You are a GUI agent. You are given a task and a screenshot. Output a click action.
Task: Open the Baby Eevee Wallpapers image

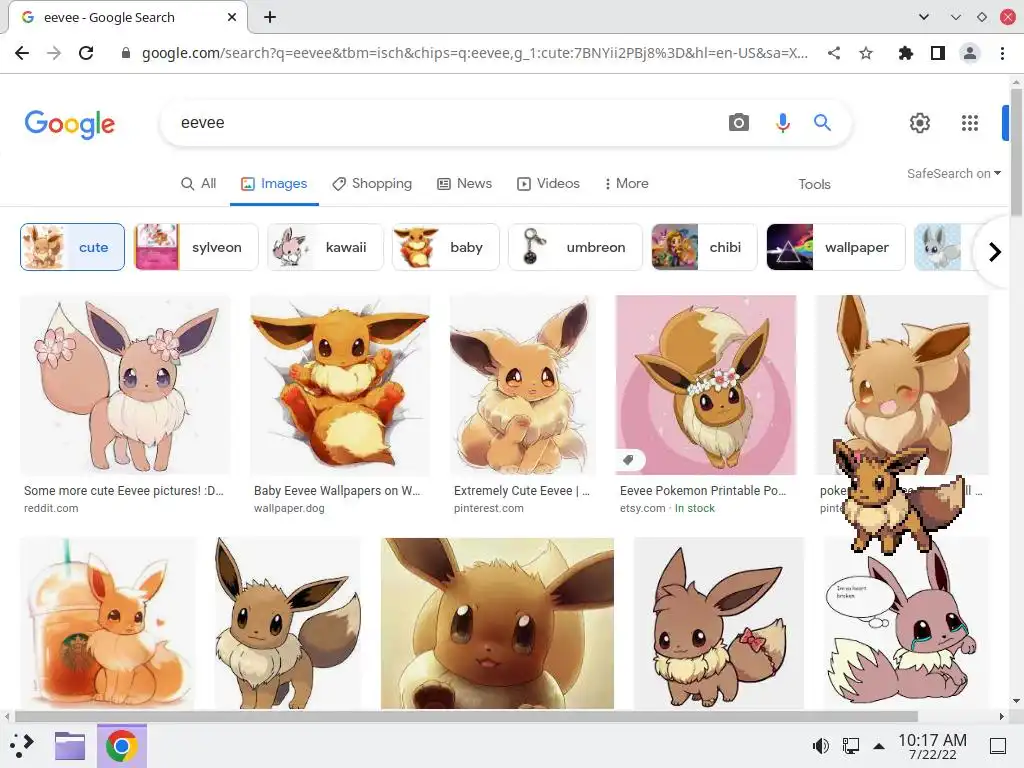(x=340, y=385)
